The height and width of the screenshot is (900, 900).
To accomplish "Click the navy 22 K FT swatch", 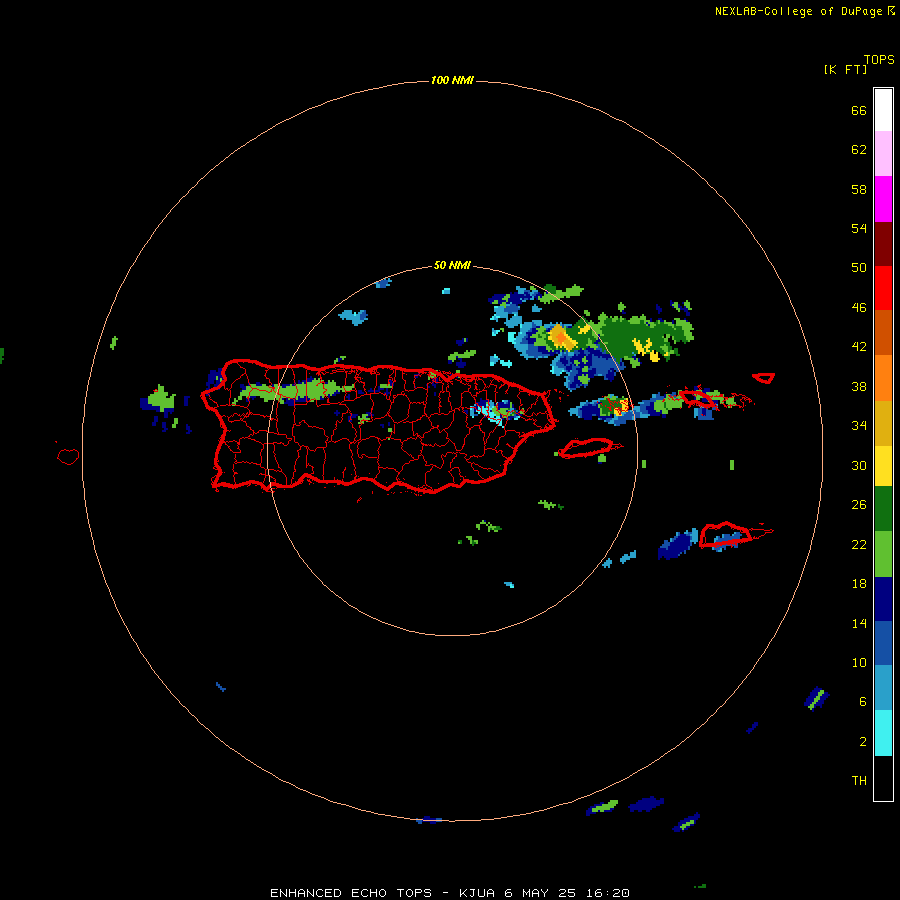I will [x=883, y=599].
